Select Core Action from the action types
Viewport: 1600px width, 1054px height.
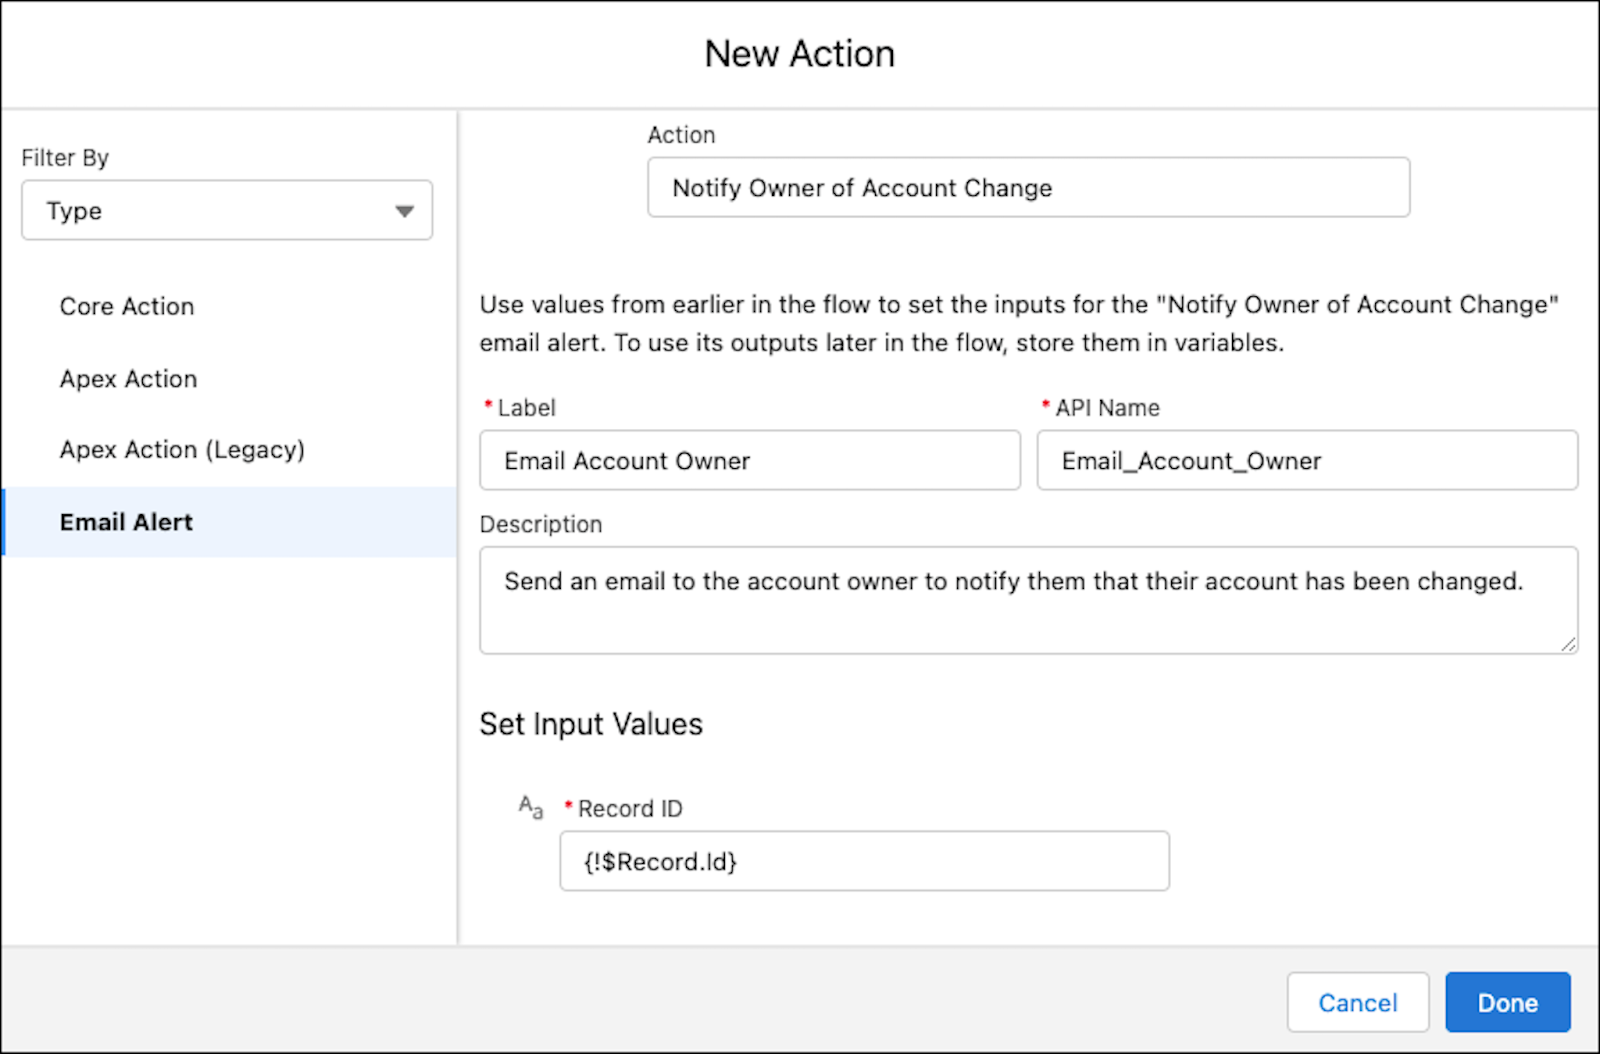click(x=127, y=306)
